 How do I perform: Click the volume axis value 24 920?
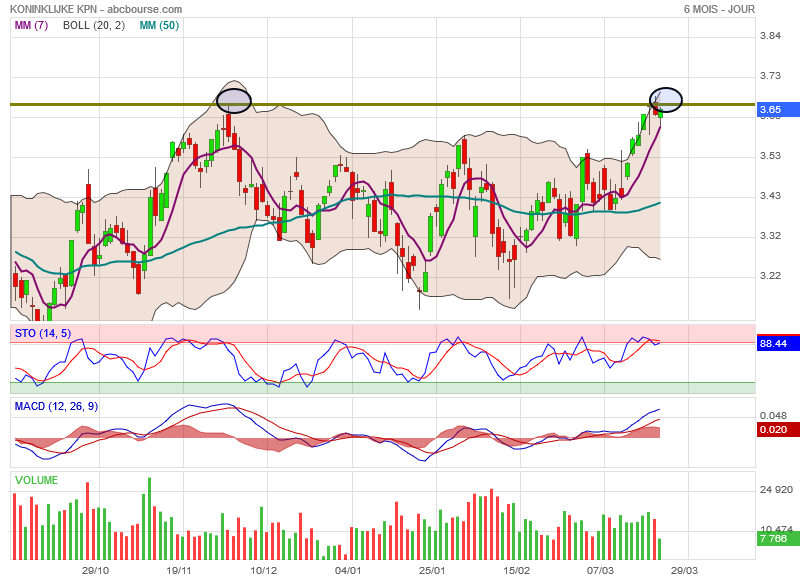tap(776, 490)
